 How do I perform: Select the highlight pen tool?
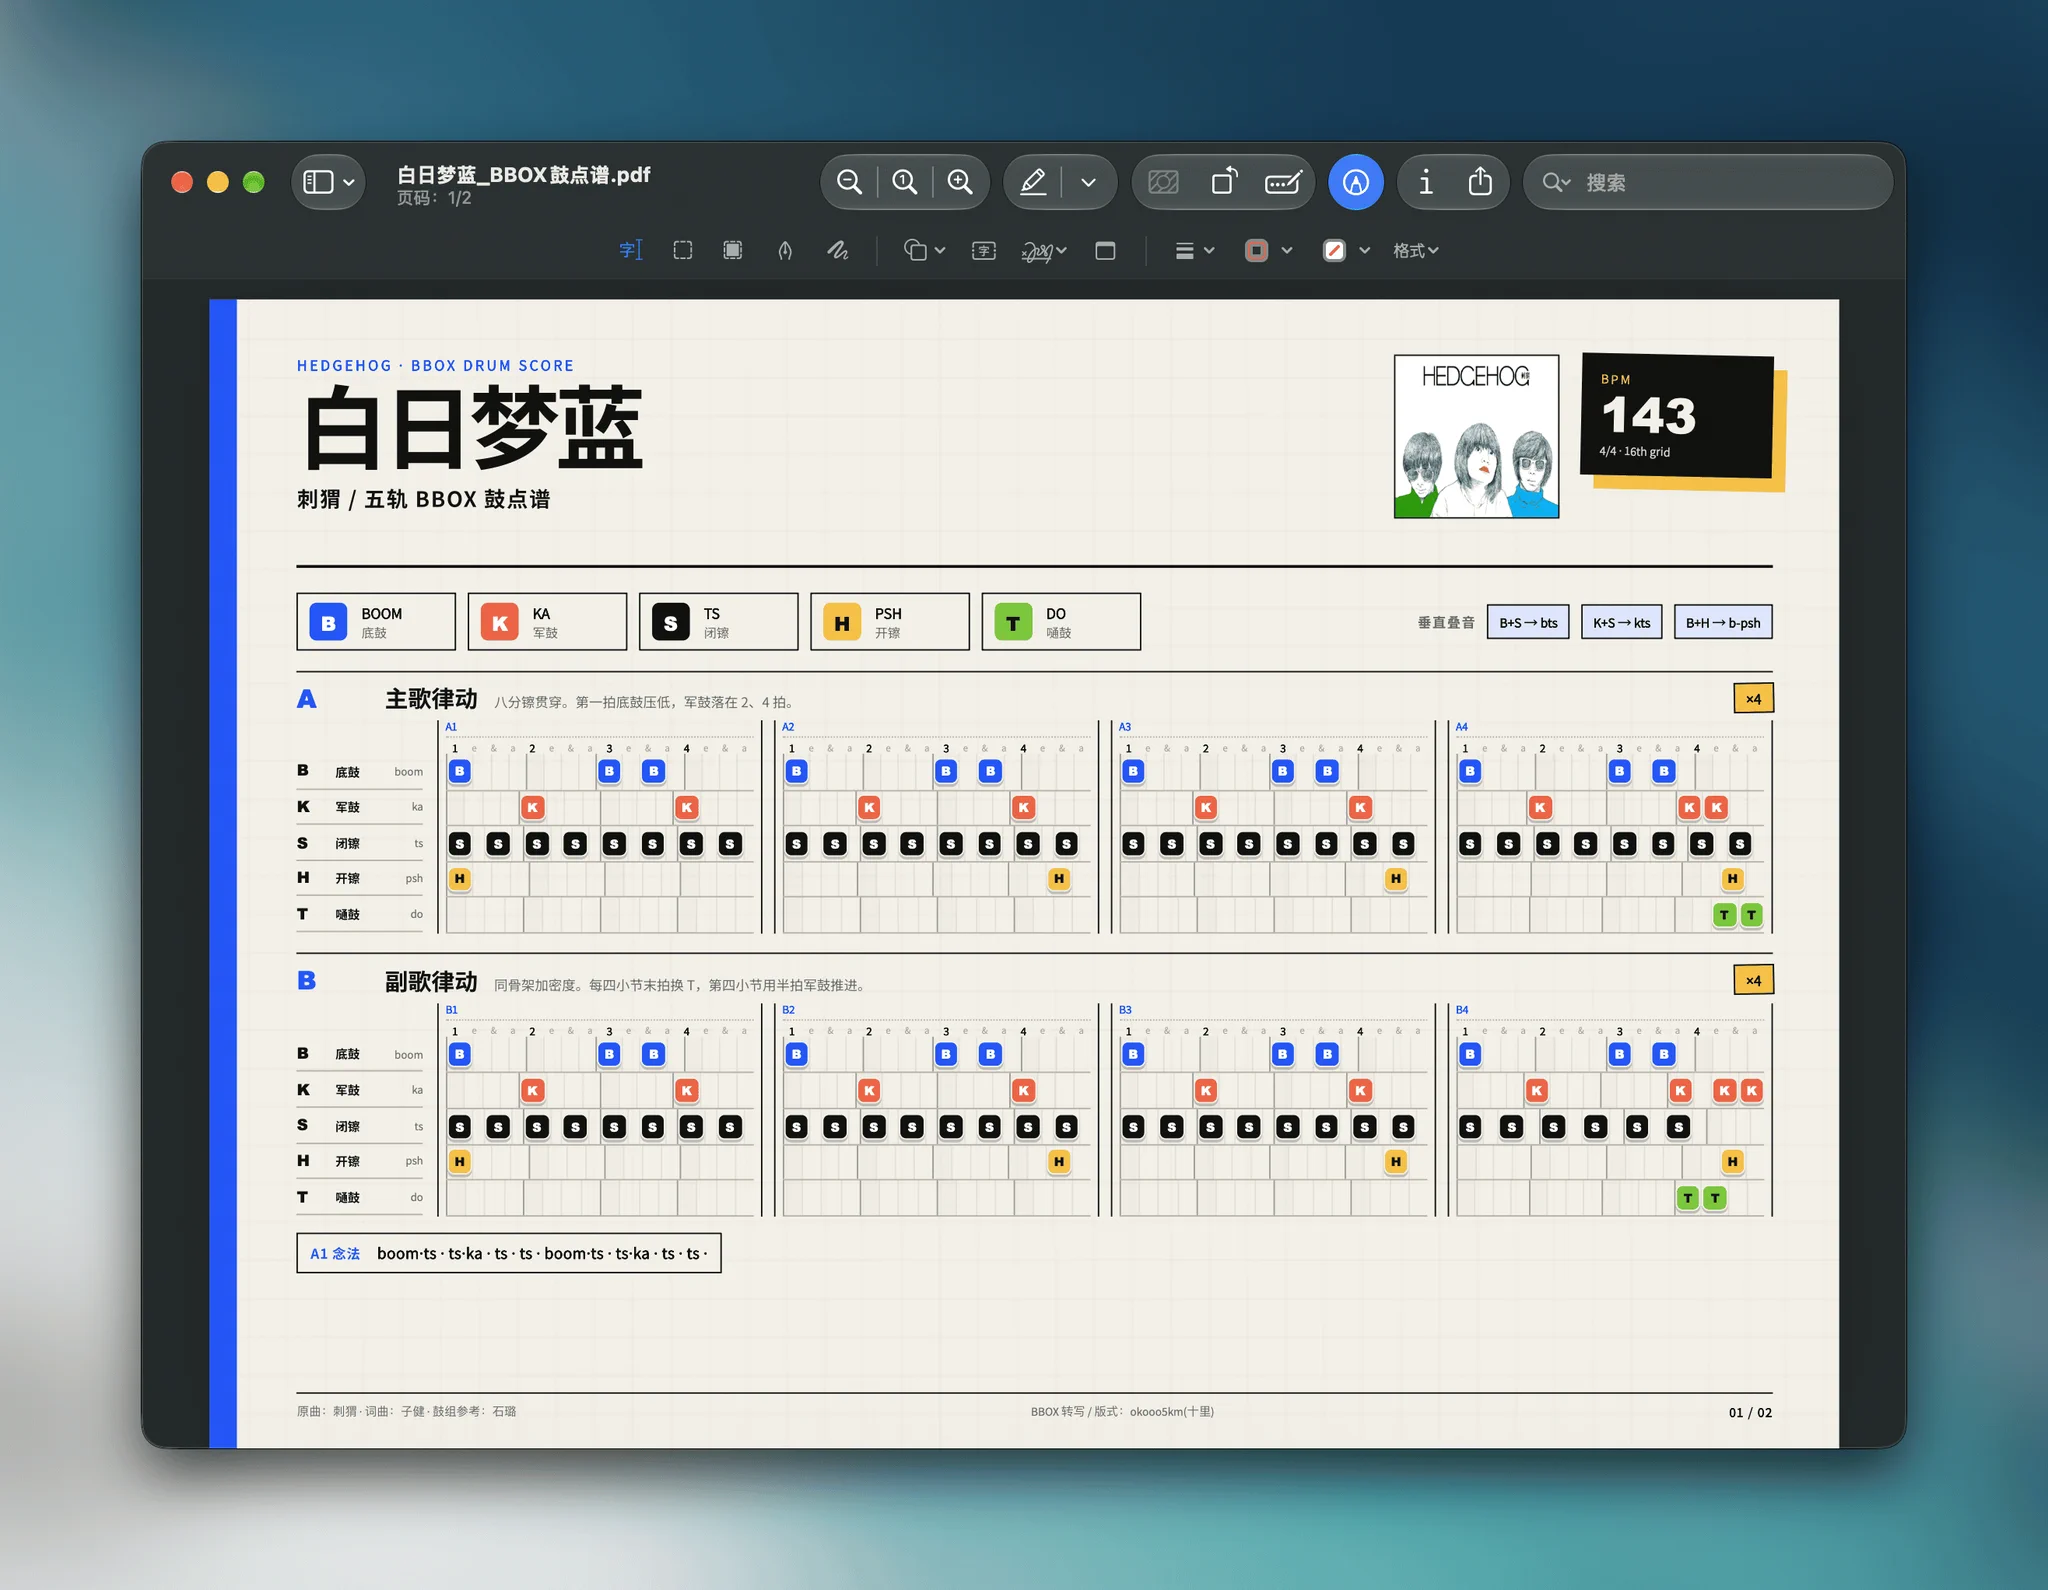[x=1033, y=182]
